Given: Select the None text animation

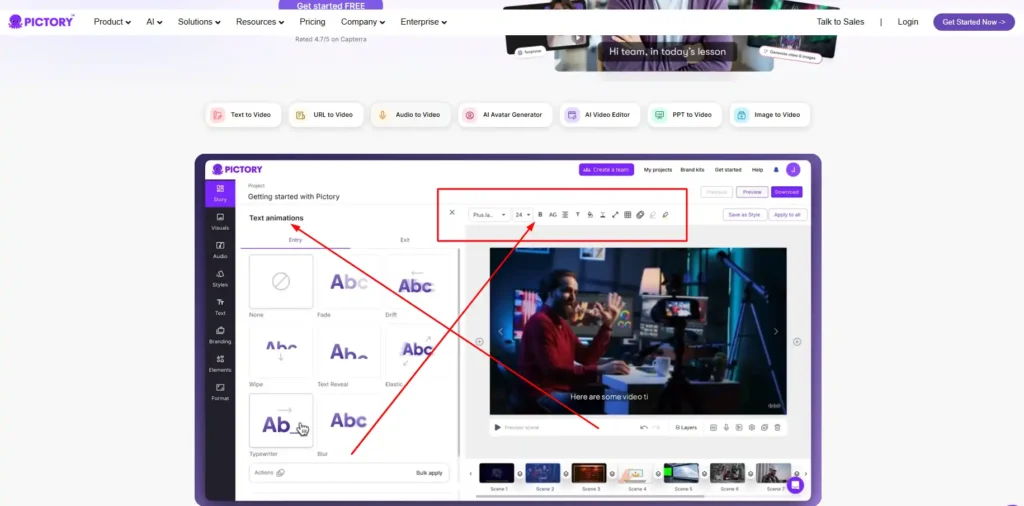Looking at the screenshot, I should point(281,281).
